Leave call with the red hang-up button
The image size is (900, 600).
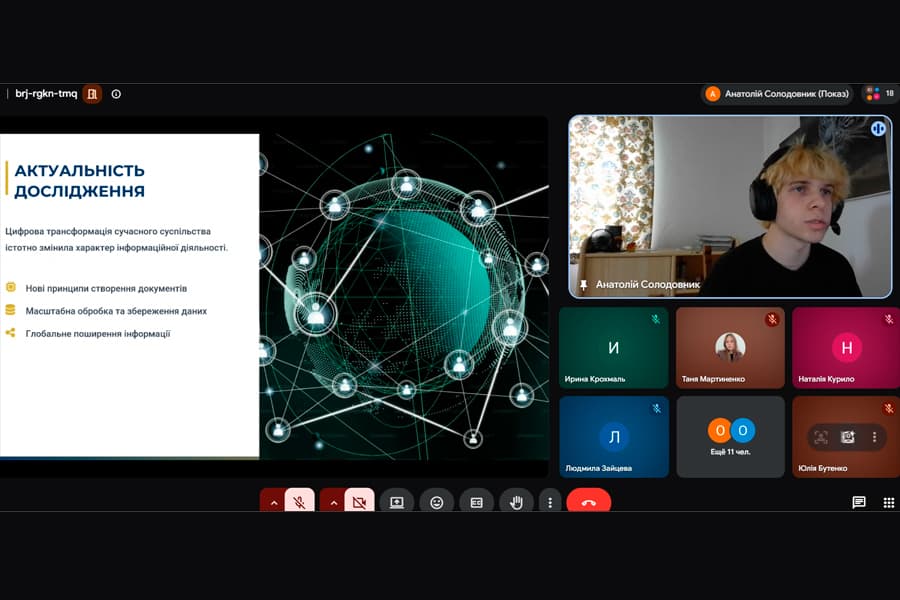point(588,502)
